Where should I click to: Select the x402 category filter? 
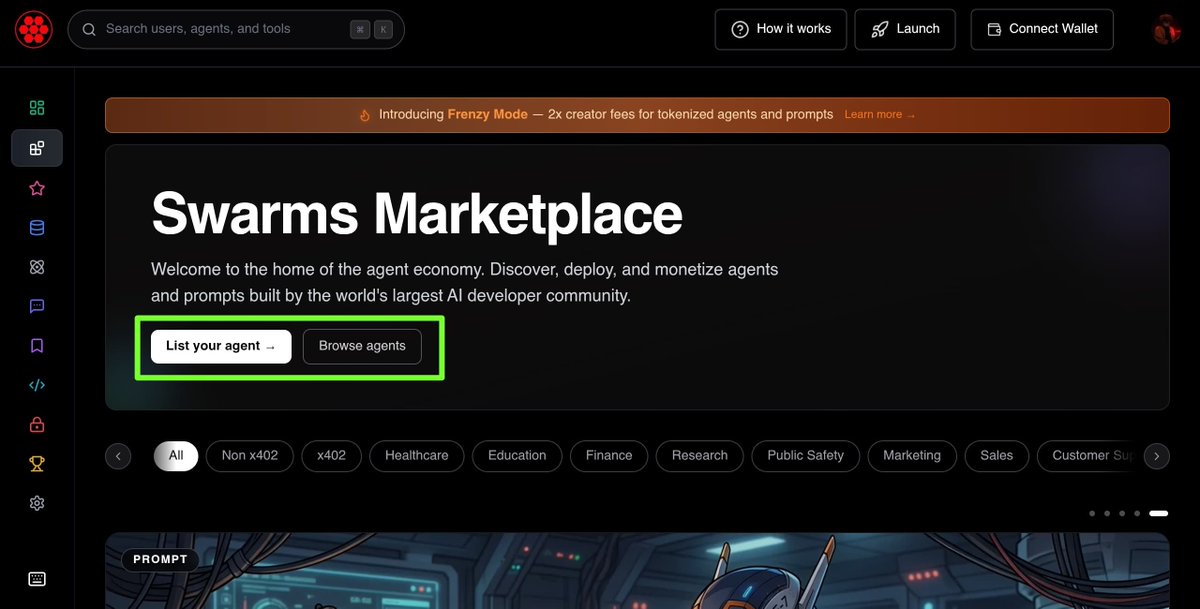332,456
